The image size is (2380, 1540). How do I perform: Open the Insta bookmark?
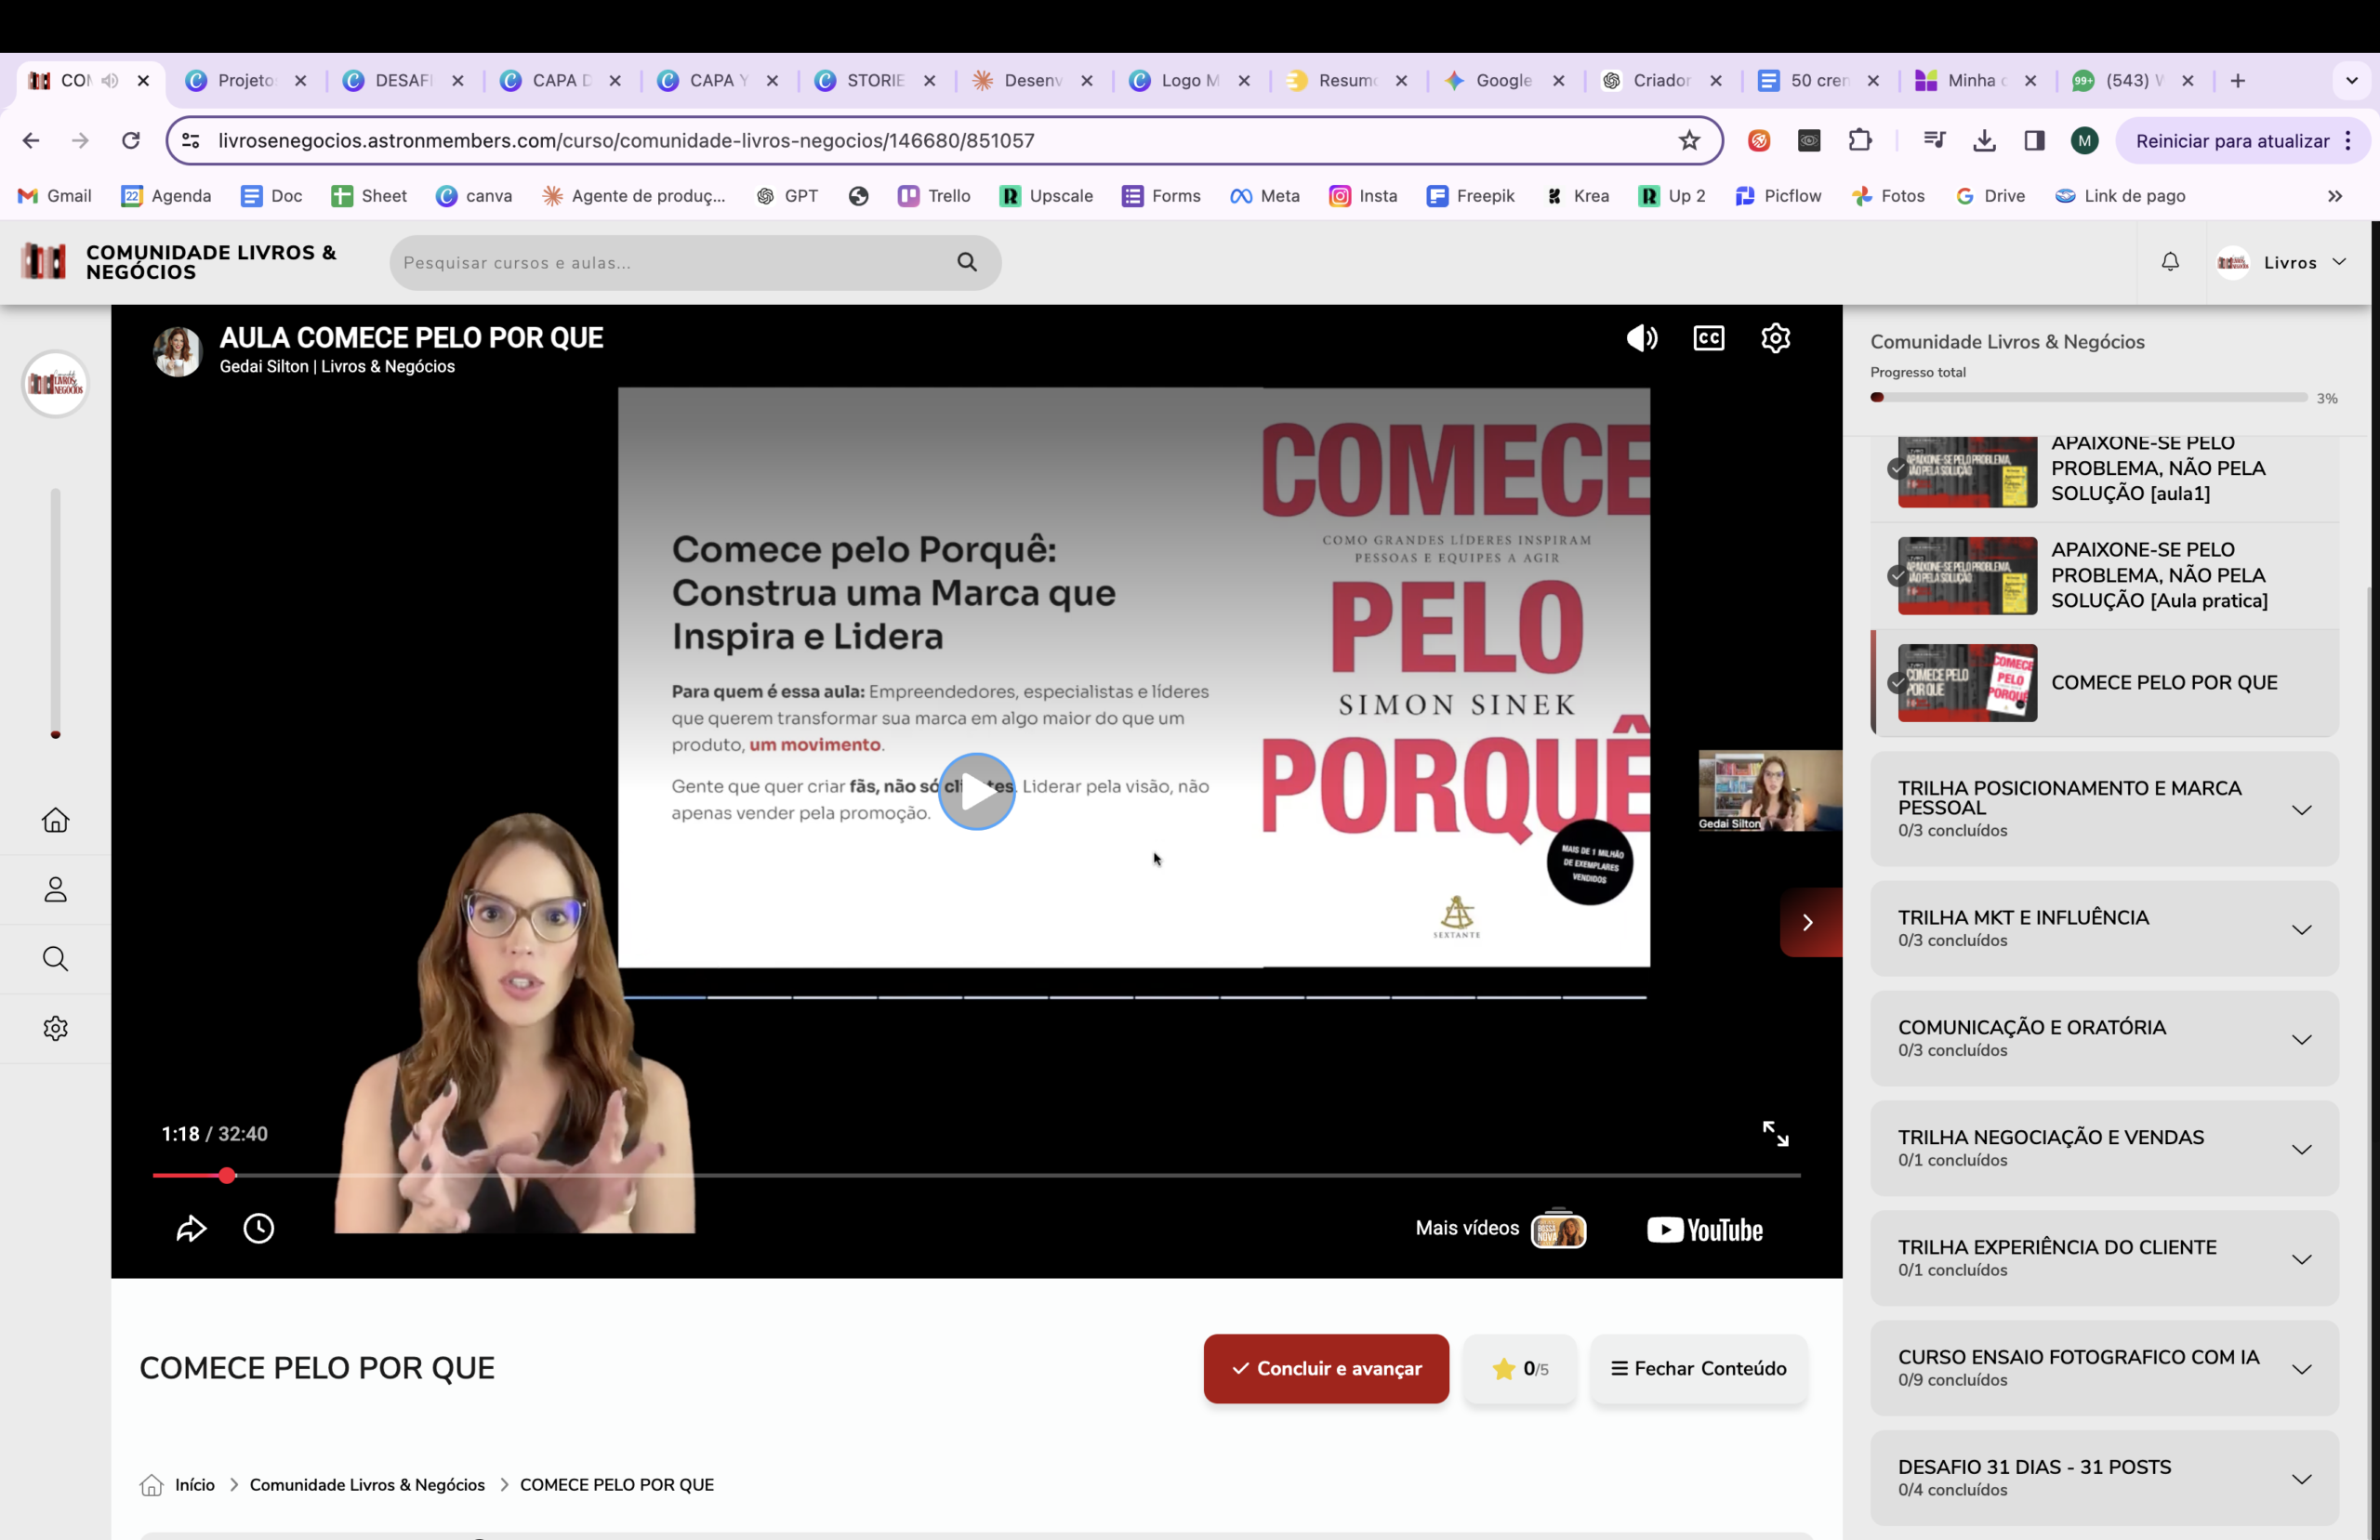1362,196
